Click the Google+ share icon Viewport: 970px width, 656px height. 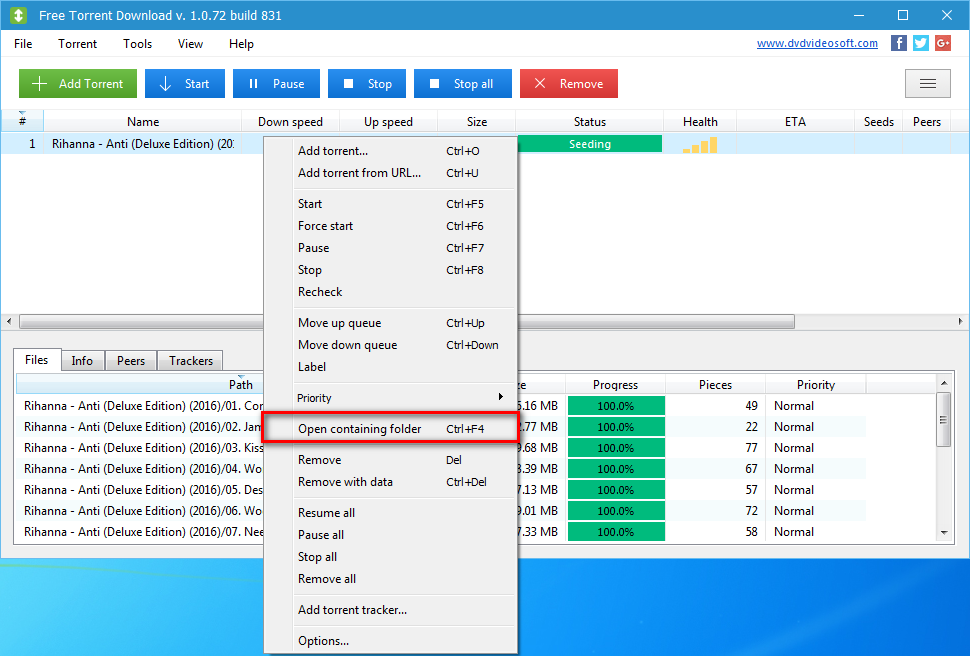click(x=942, y=43)
